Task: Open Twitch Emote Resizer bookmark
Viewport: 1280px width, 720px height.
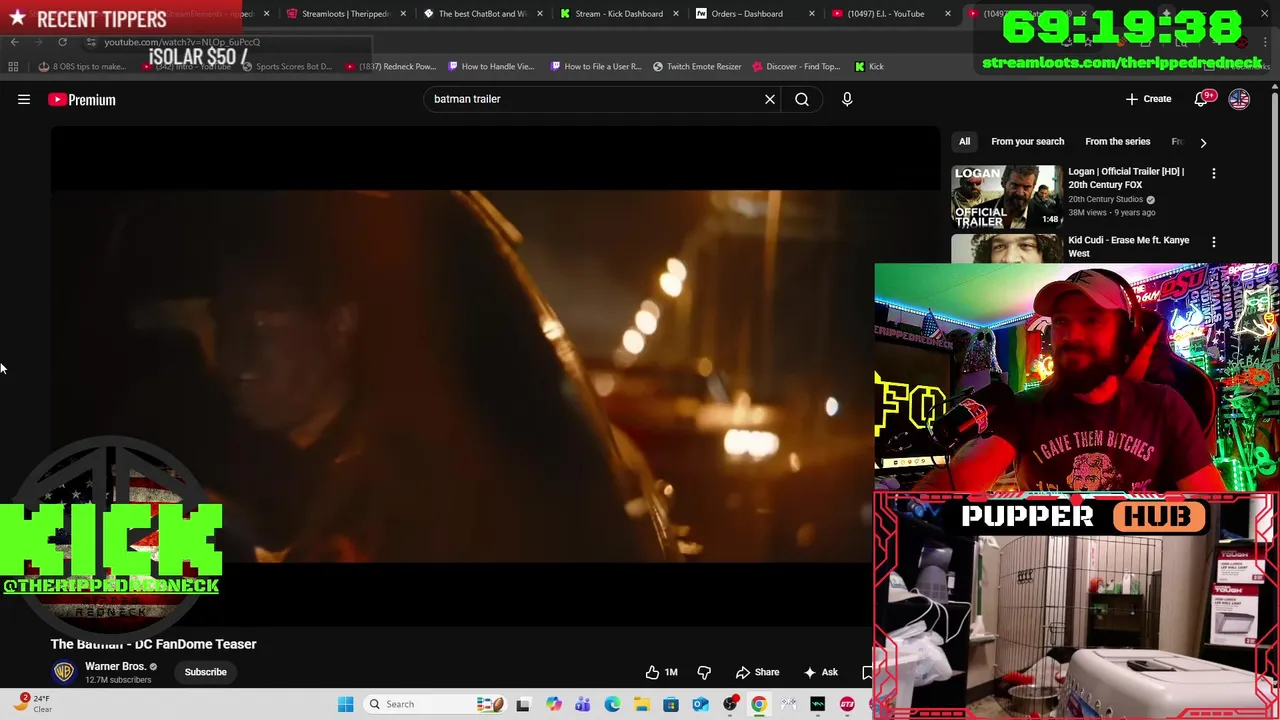Action: click(x=697, y=66)
